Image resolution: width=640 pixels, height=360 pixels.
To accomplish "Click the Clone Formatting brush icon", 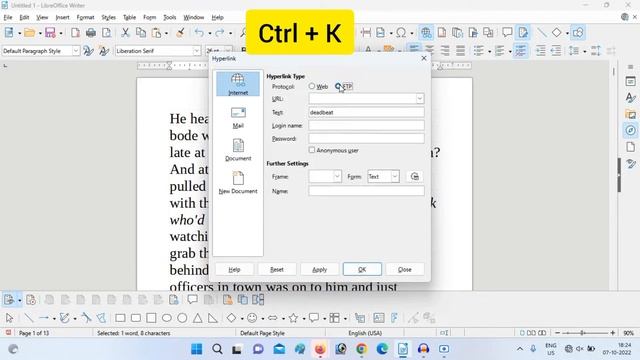I will 180,33.
